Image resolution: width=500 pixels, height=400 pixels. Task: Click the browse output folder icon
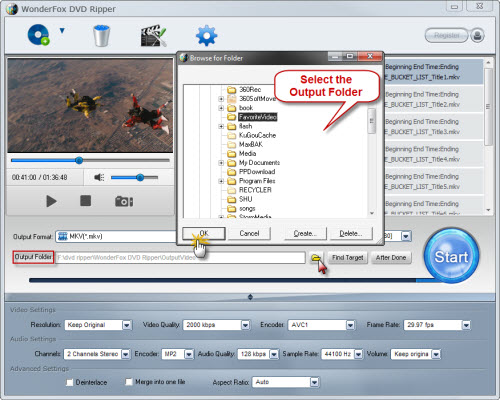[x=316, y=258]
